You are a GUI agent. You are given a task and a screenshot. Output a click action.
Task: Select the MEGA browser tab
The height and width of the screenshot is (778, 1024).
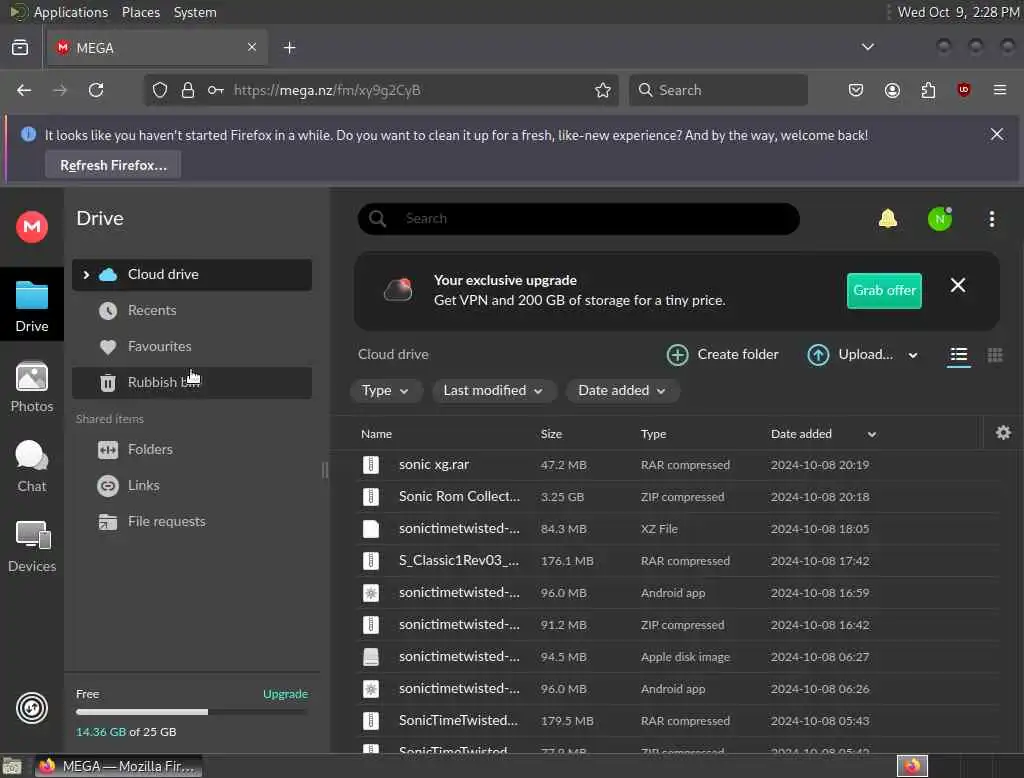click(157, 48)
